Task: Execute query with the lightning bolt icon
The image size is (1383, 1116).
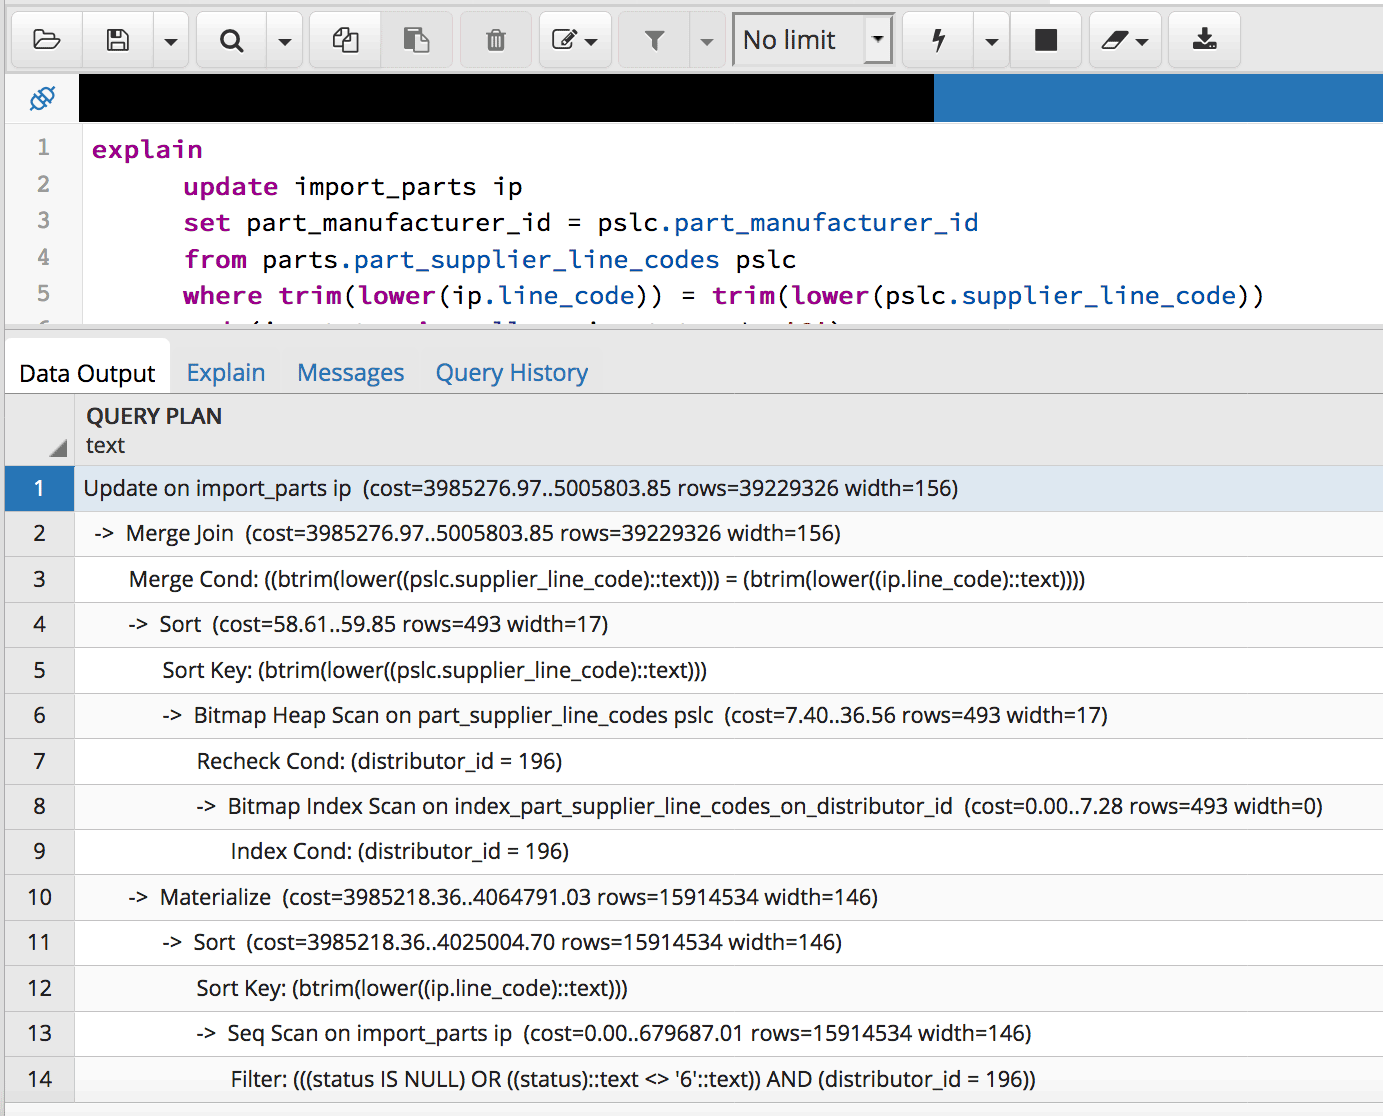Action: pos(938,40)
